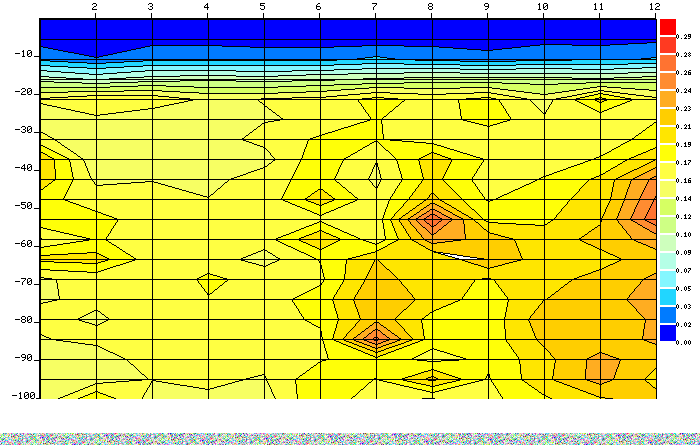Click the legend value 0.16

(x=683, y=180)
